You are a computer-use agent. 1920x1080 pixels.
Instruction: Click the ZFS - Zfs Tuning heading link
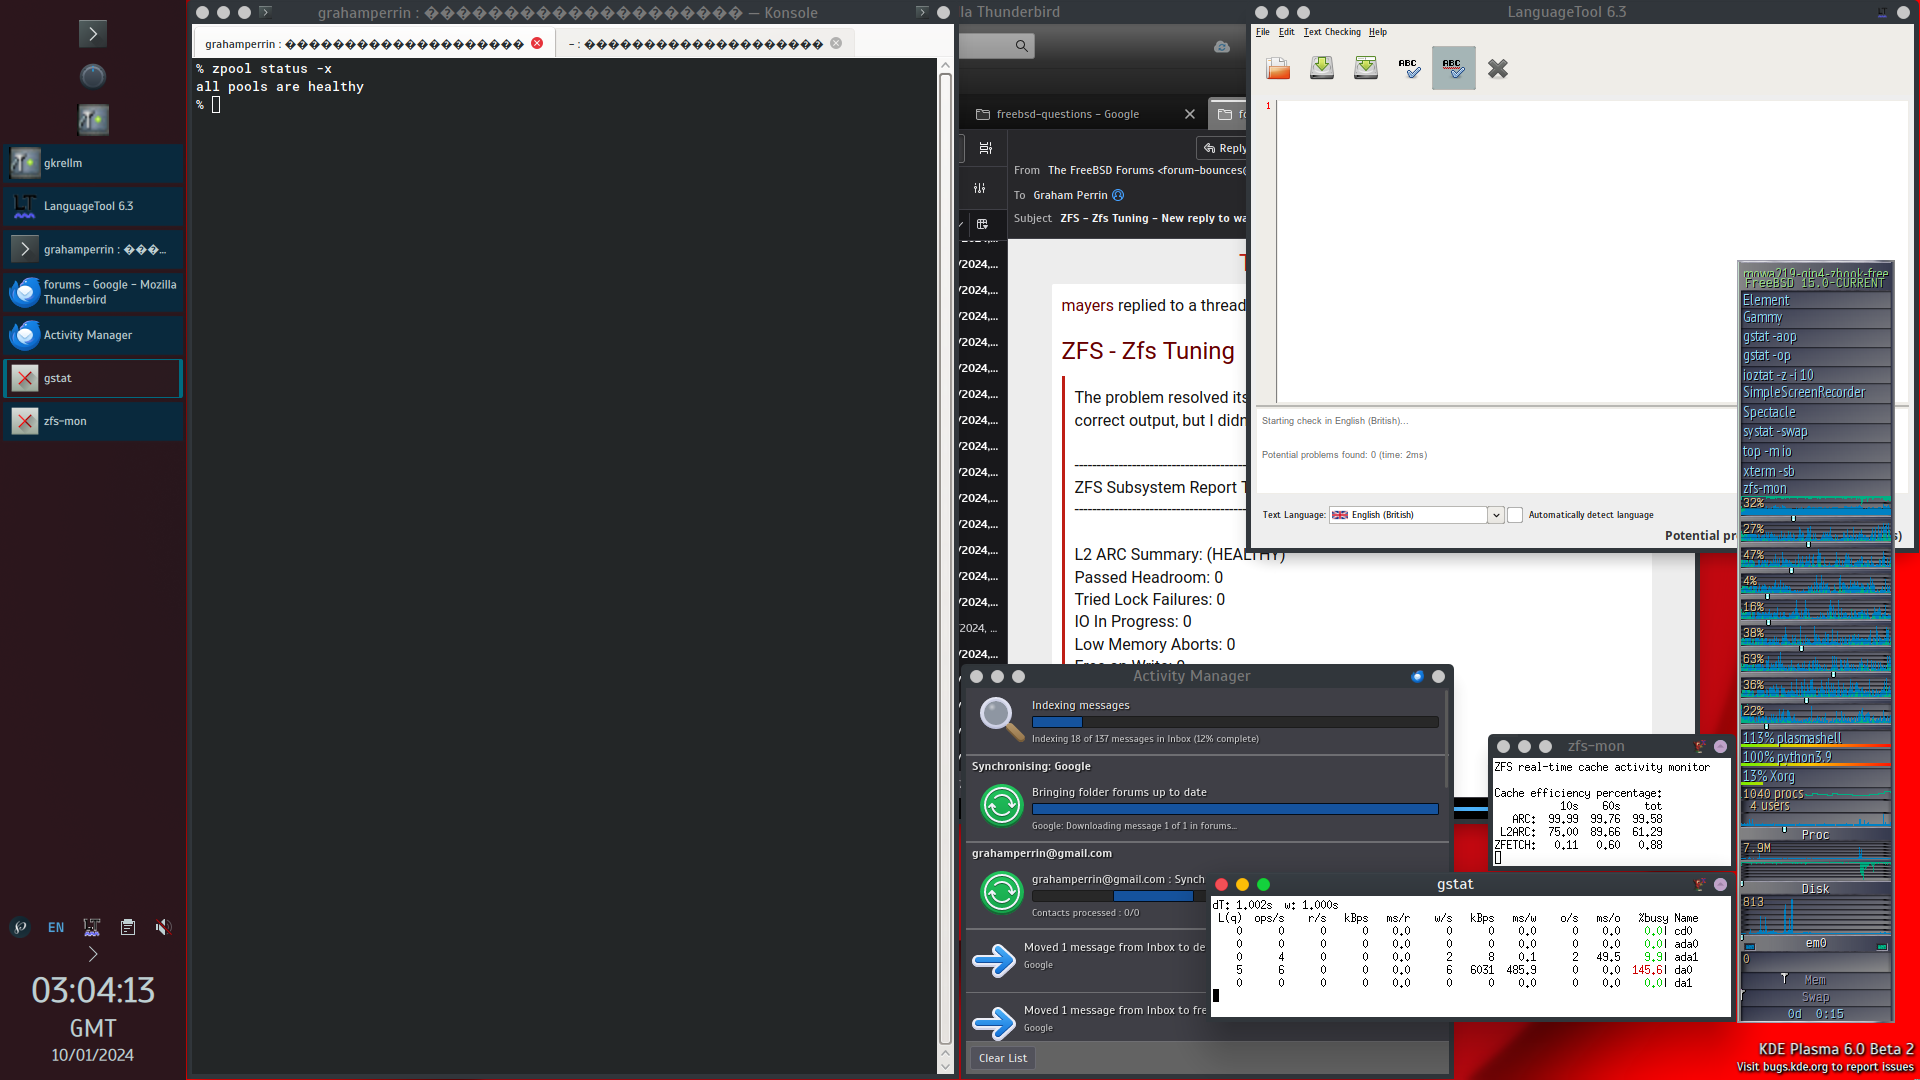point(1148,351)
